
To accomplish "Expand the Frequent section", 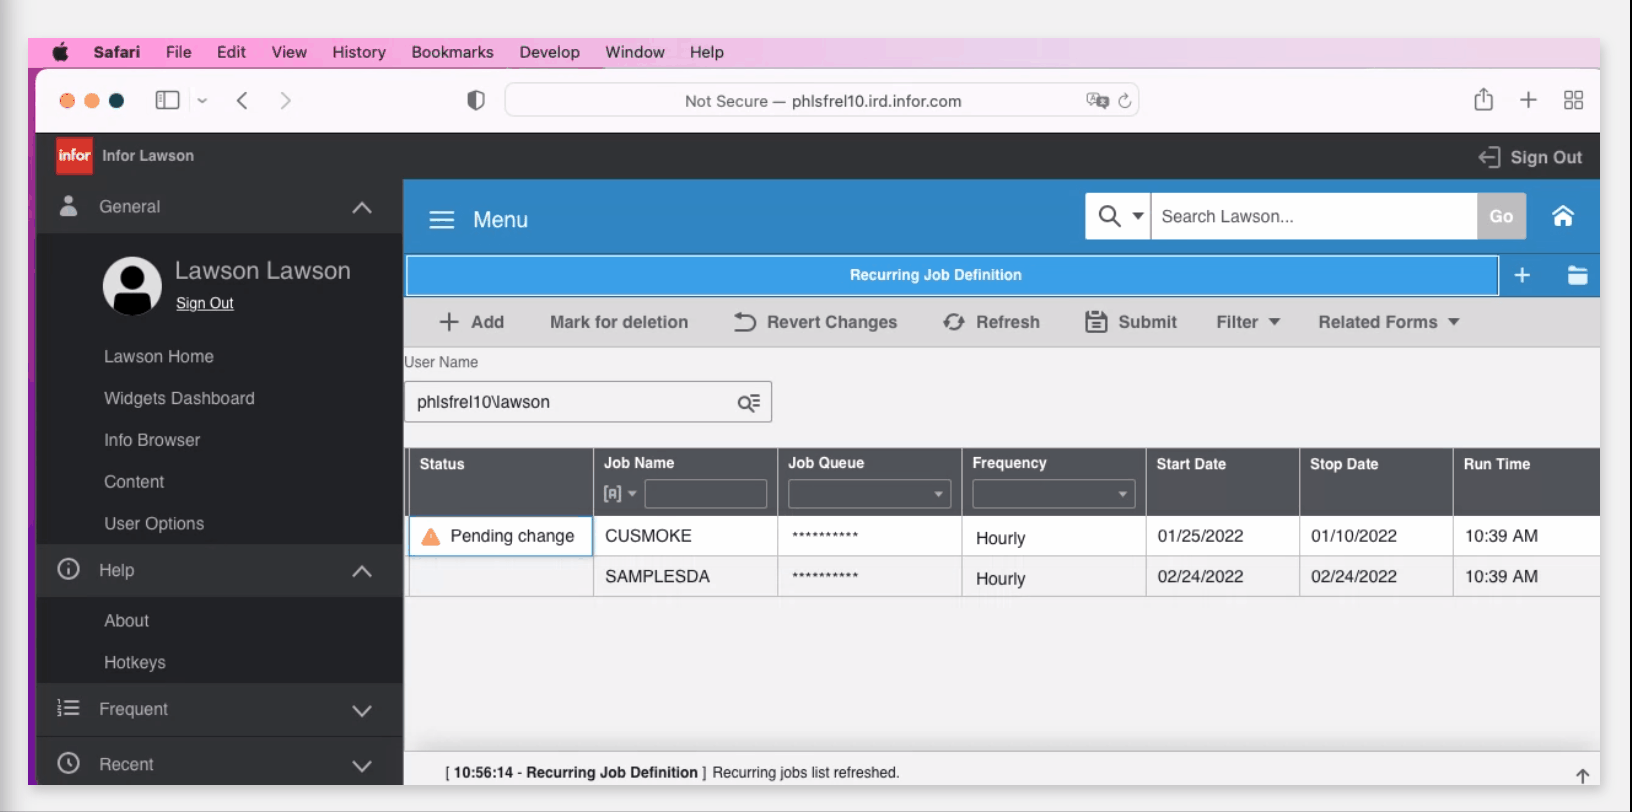I will click(362, 710).
